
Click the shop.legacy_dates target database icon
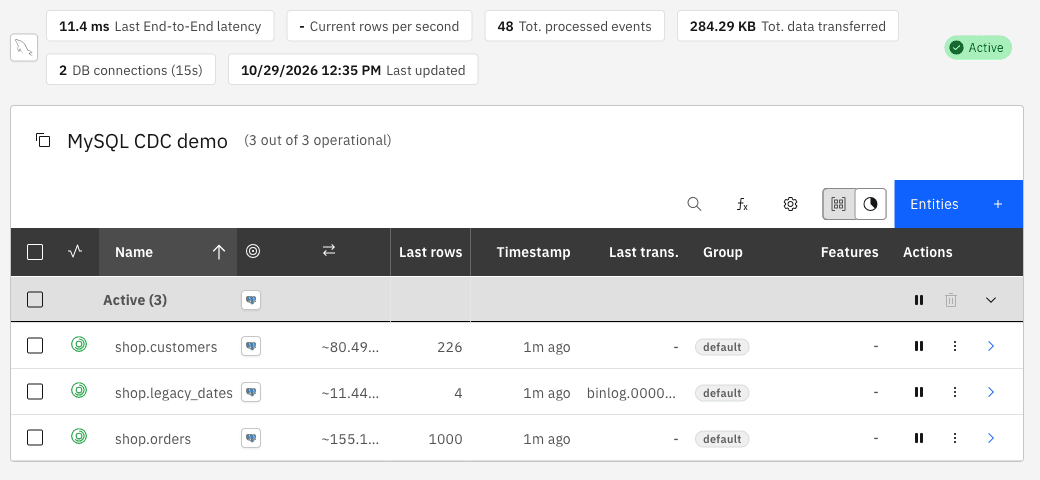tap(251, 392)
